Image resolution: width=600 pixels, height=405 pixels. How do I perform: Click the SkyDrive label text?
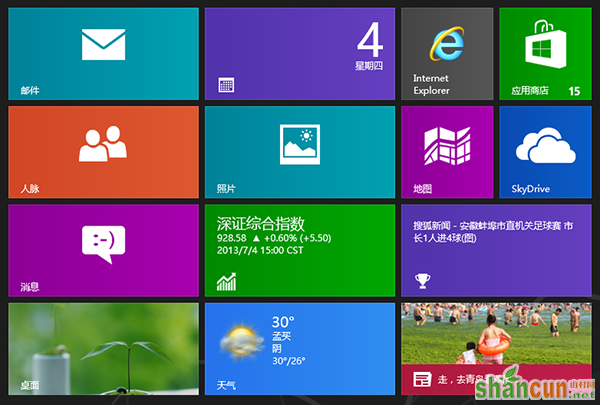[x=531, y=189]
